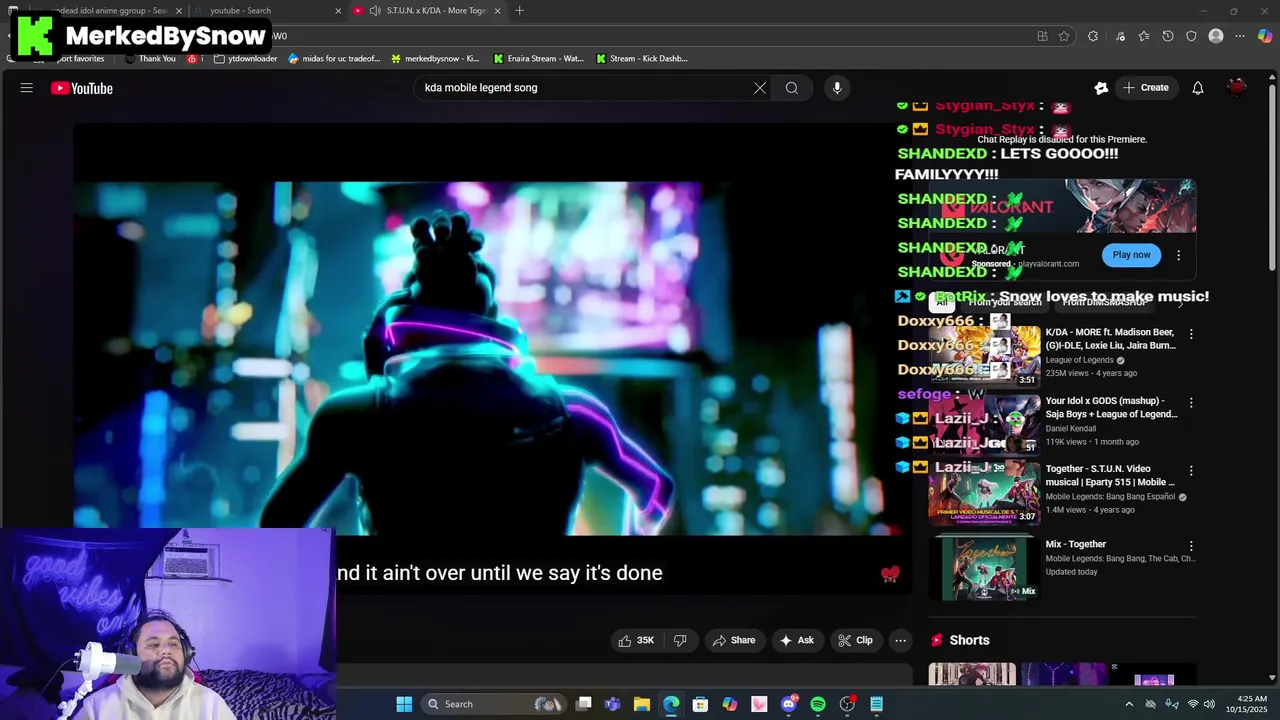The width and height of the screenshot is (1280, 720).
Task: Open YouTube notifications bell
Action: 1198,88
